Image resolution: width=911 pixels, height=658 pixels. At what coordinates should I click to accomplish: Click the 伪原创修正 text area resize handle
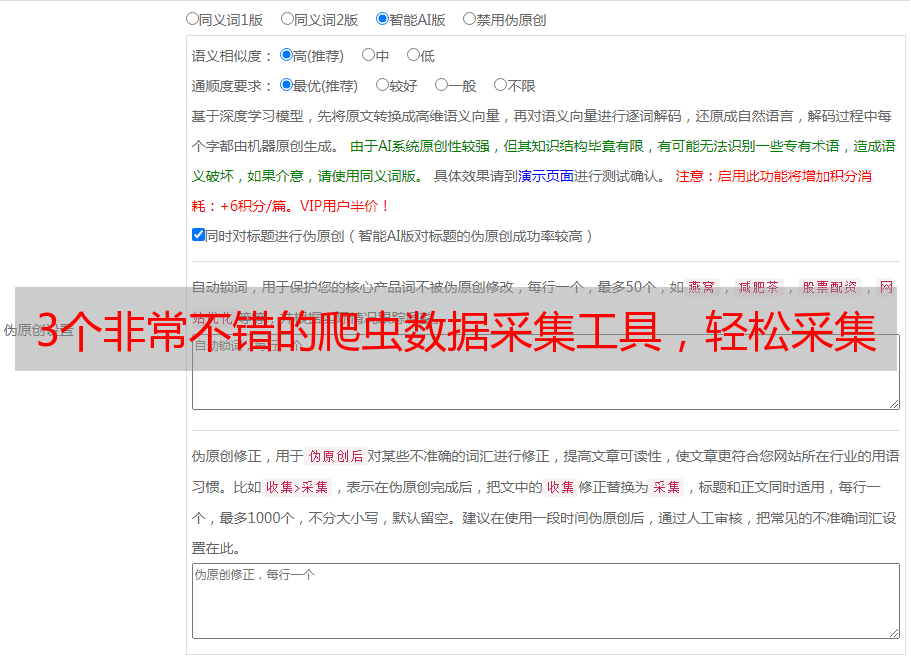893,632
